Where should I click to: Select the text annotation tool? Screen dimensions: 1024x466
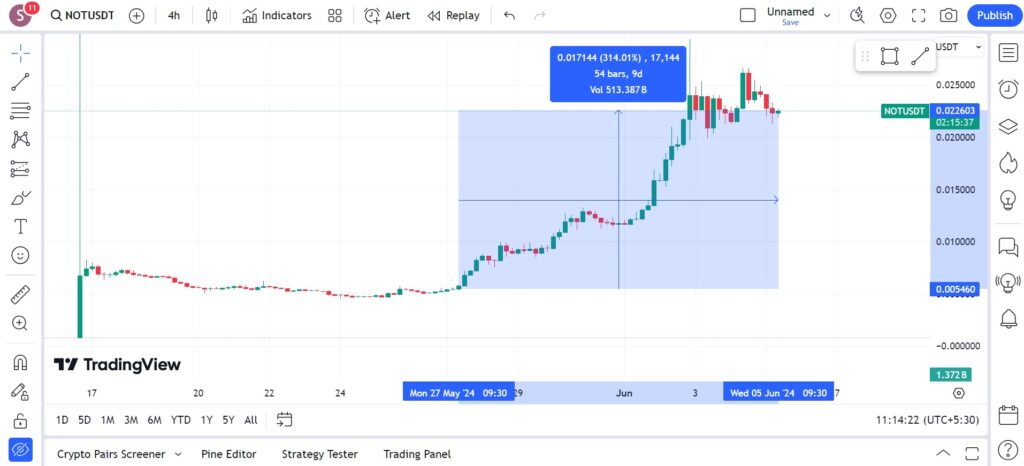[x=20, y=226]
